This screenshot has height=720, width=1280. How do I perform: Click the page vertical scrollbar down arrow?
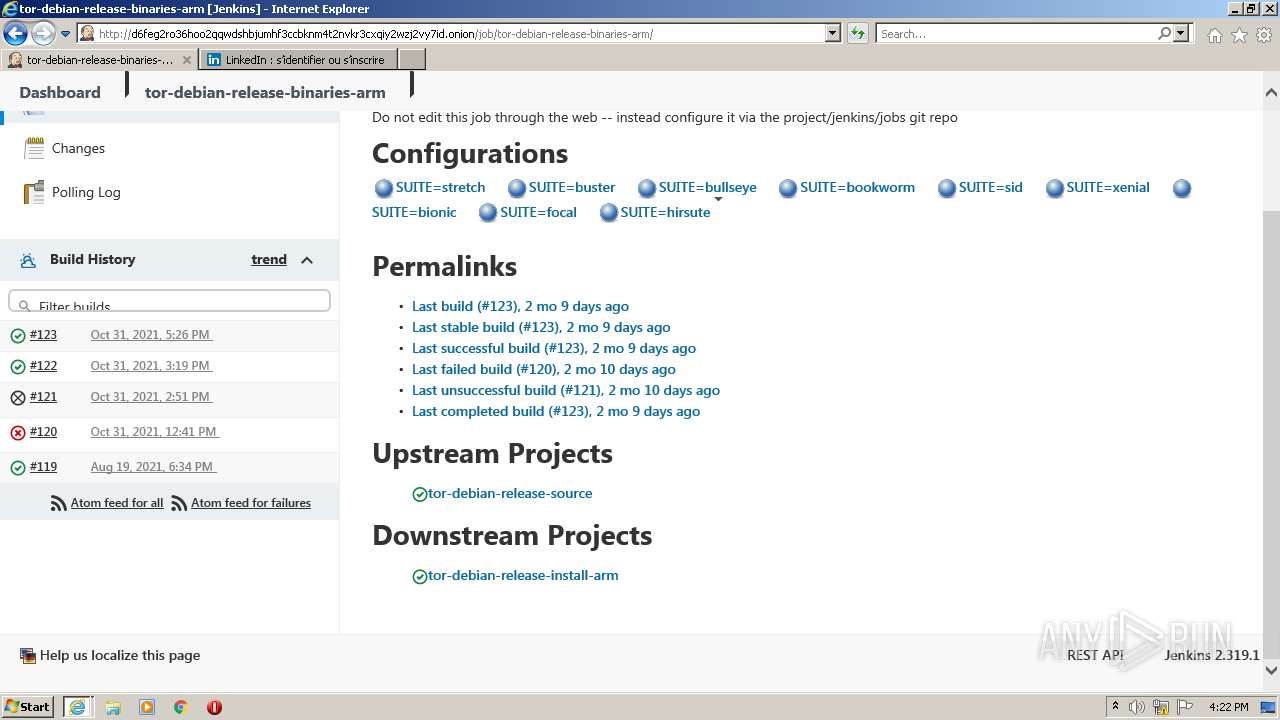[x=1271, y=671]
